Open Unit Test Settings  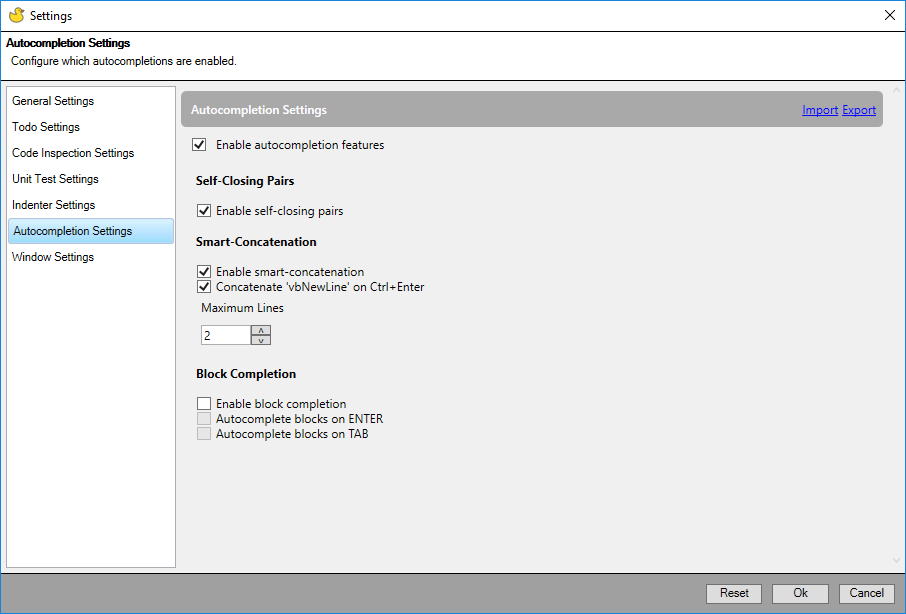coord(55,179)
